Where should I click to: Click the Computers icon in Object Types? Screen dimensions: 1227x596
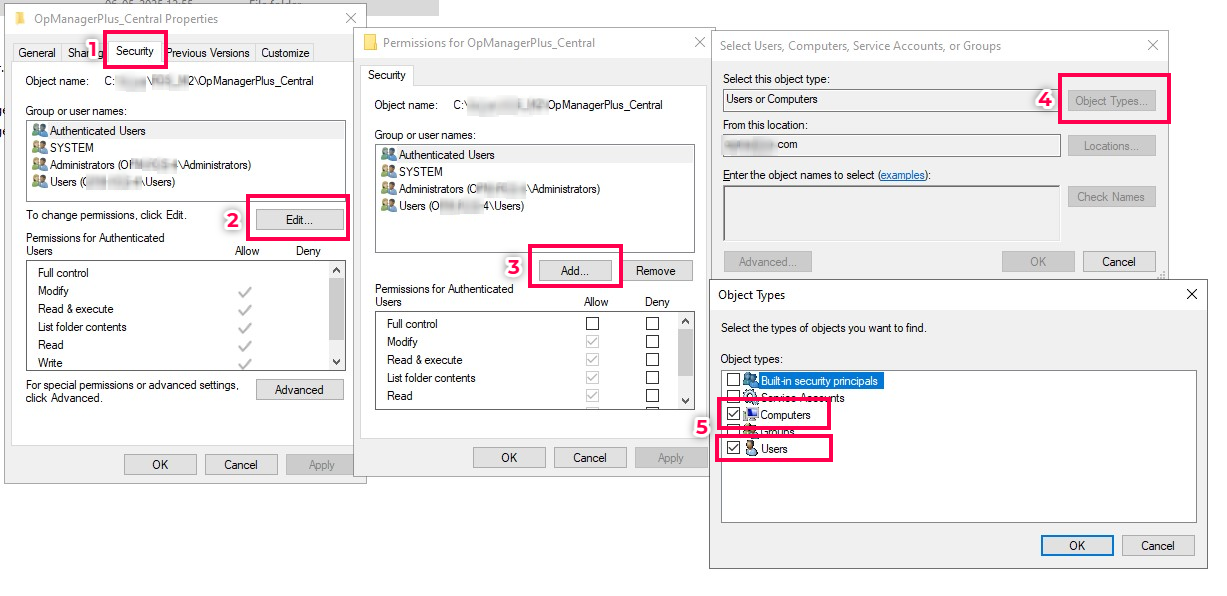coord(751,414)
